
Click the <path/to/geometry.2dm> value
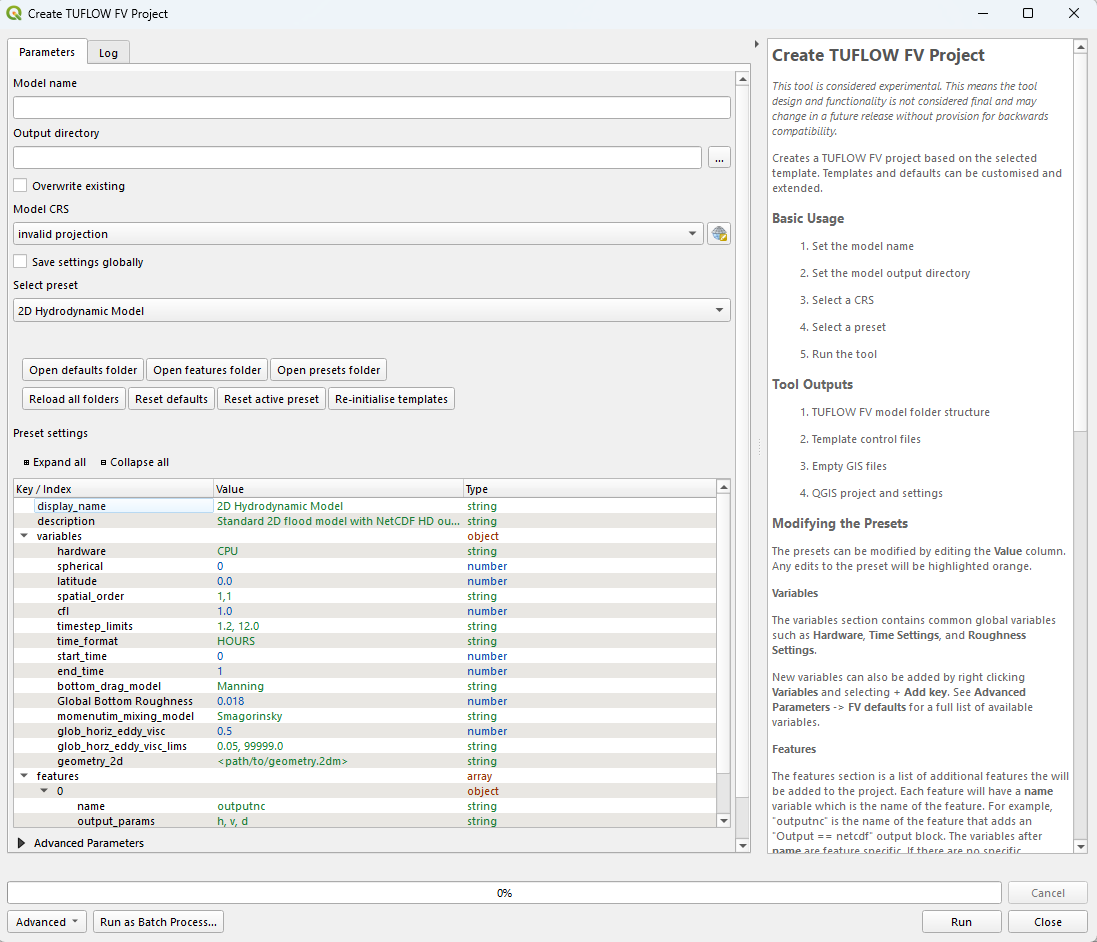tap(282, 761)
